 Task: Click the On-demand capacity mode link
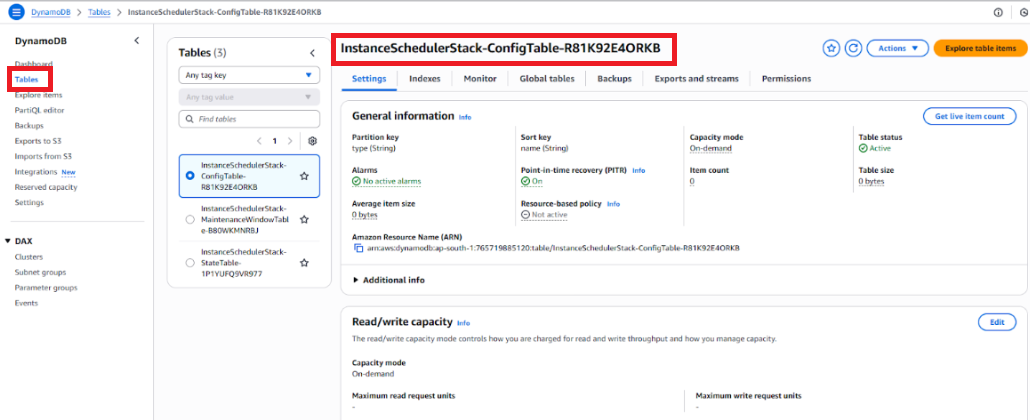pyautogui.click(x=711, y=148)
